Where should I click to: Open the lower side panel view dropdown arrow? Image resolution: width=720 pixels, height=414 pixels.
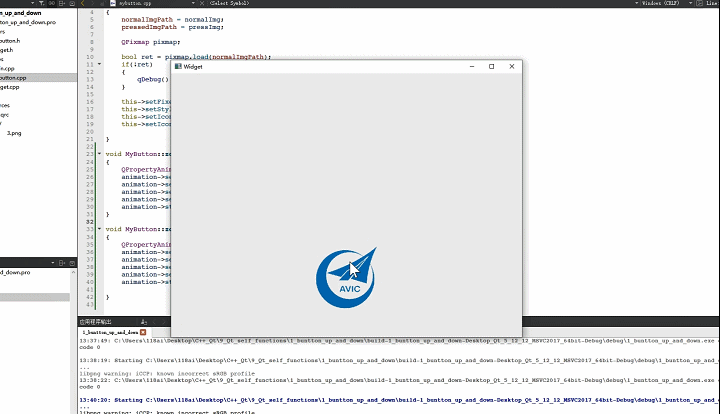(53, 263)
